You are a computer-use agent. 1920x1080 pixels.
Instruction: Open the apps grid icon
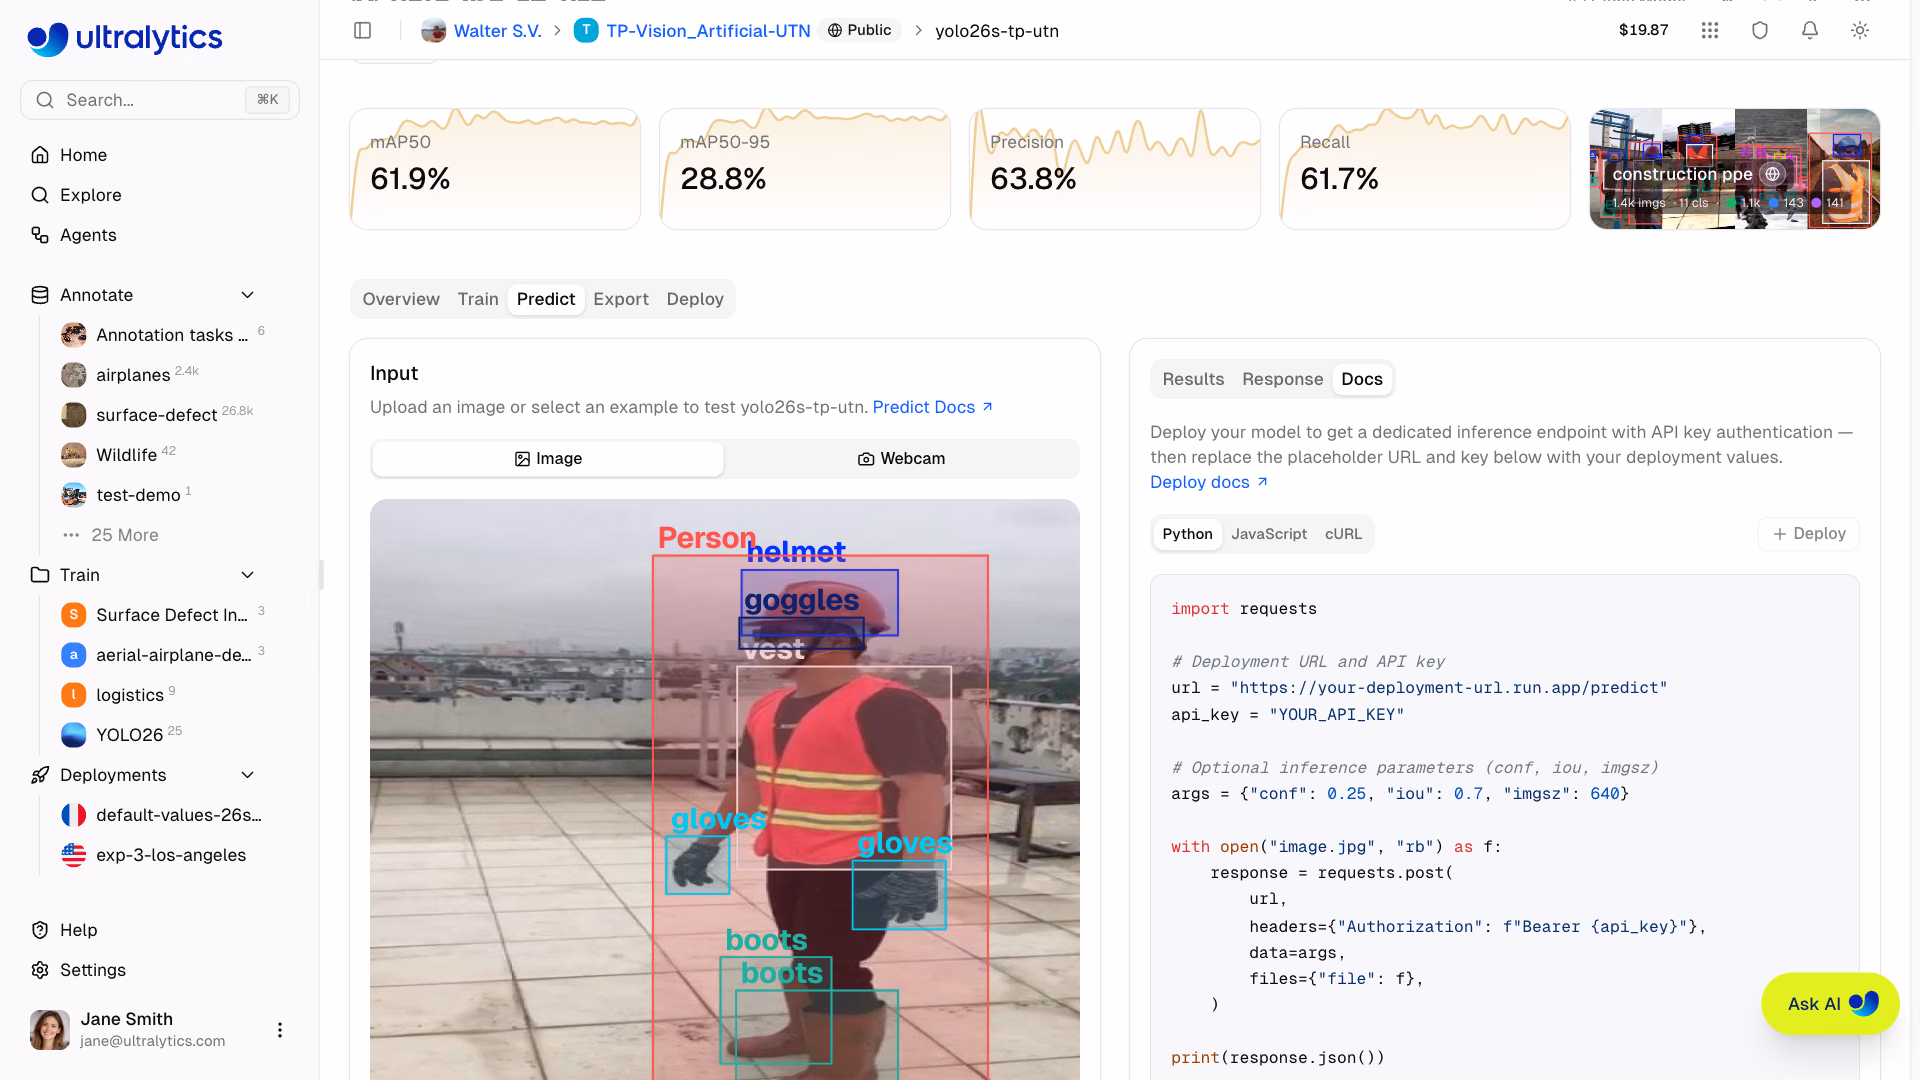[1710, 31]
